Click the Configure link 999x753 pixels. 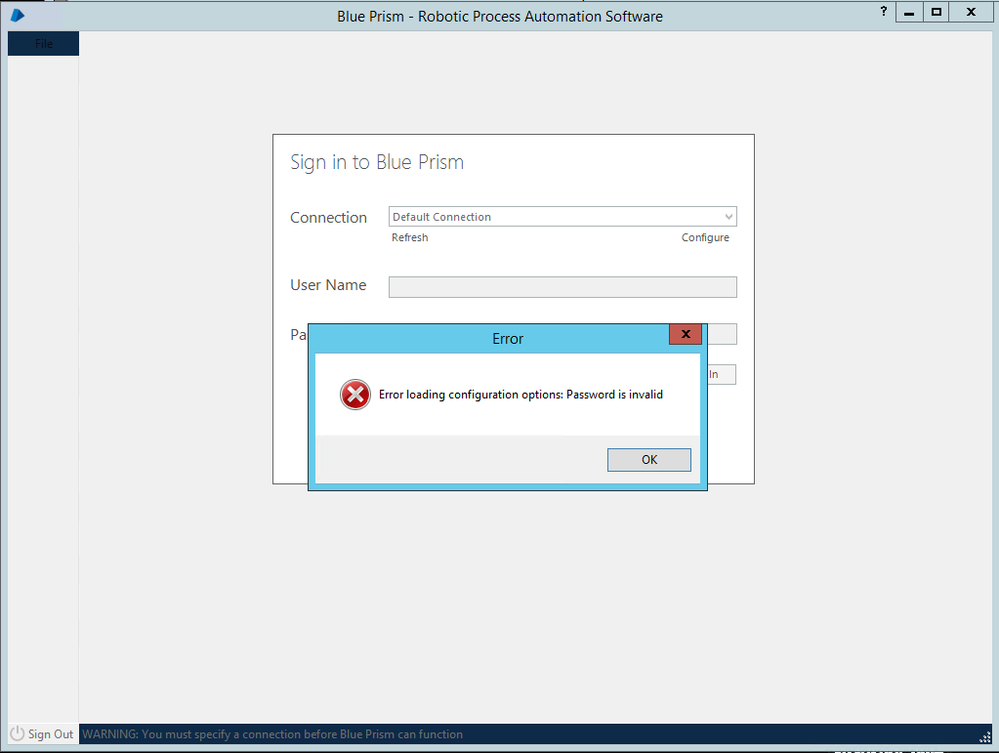(705, 238)
